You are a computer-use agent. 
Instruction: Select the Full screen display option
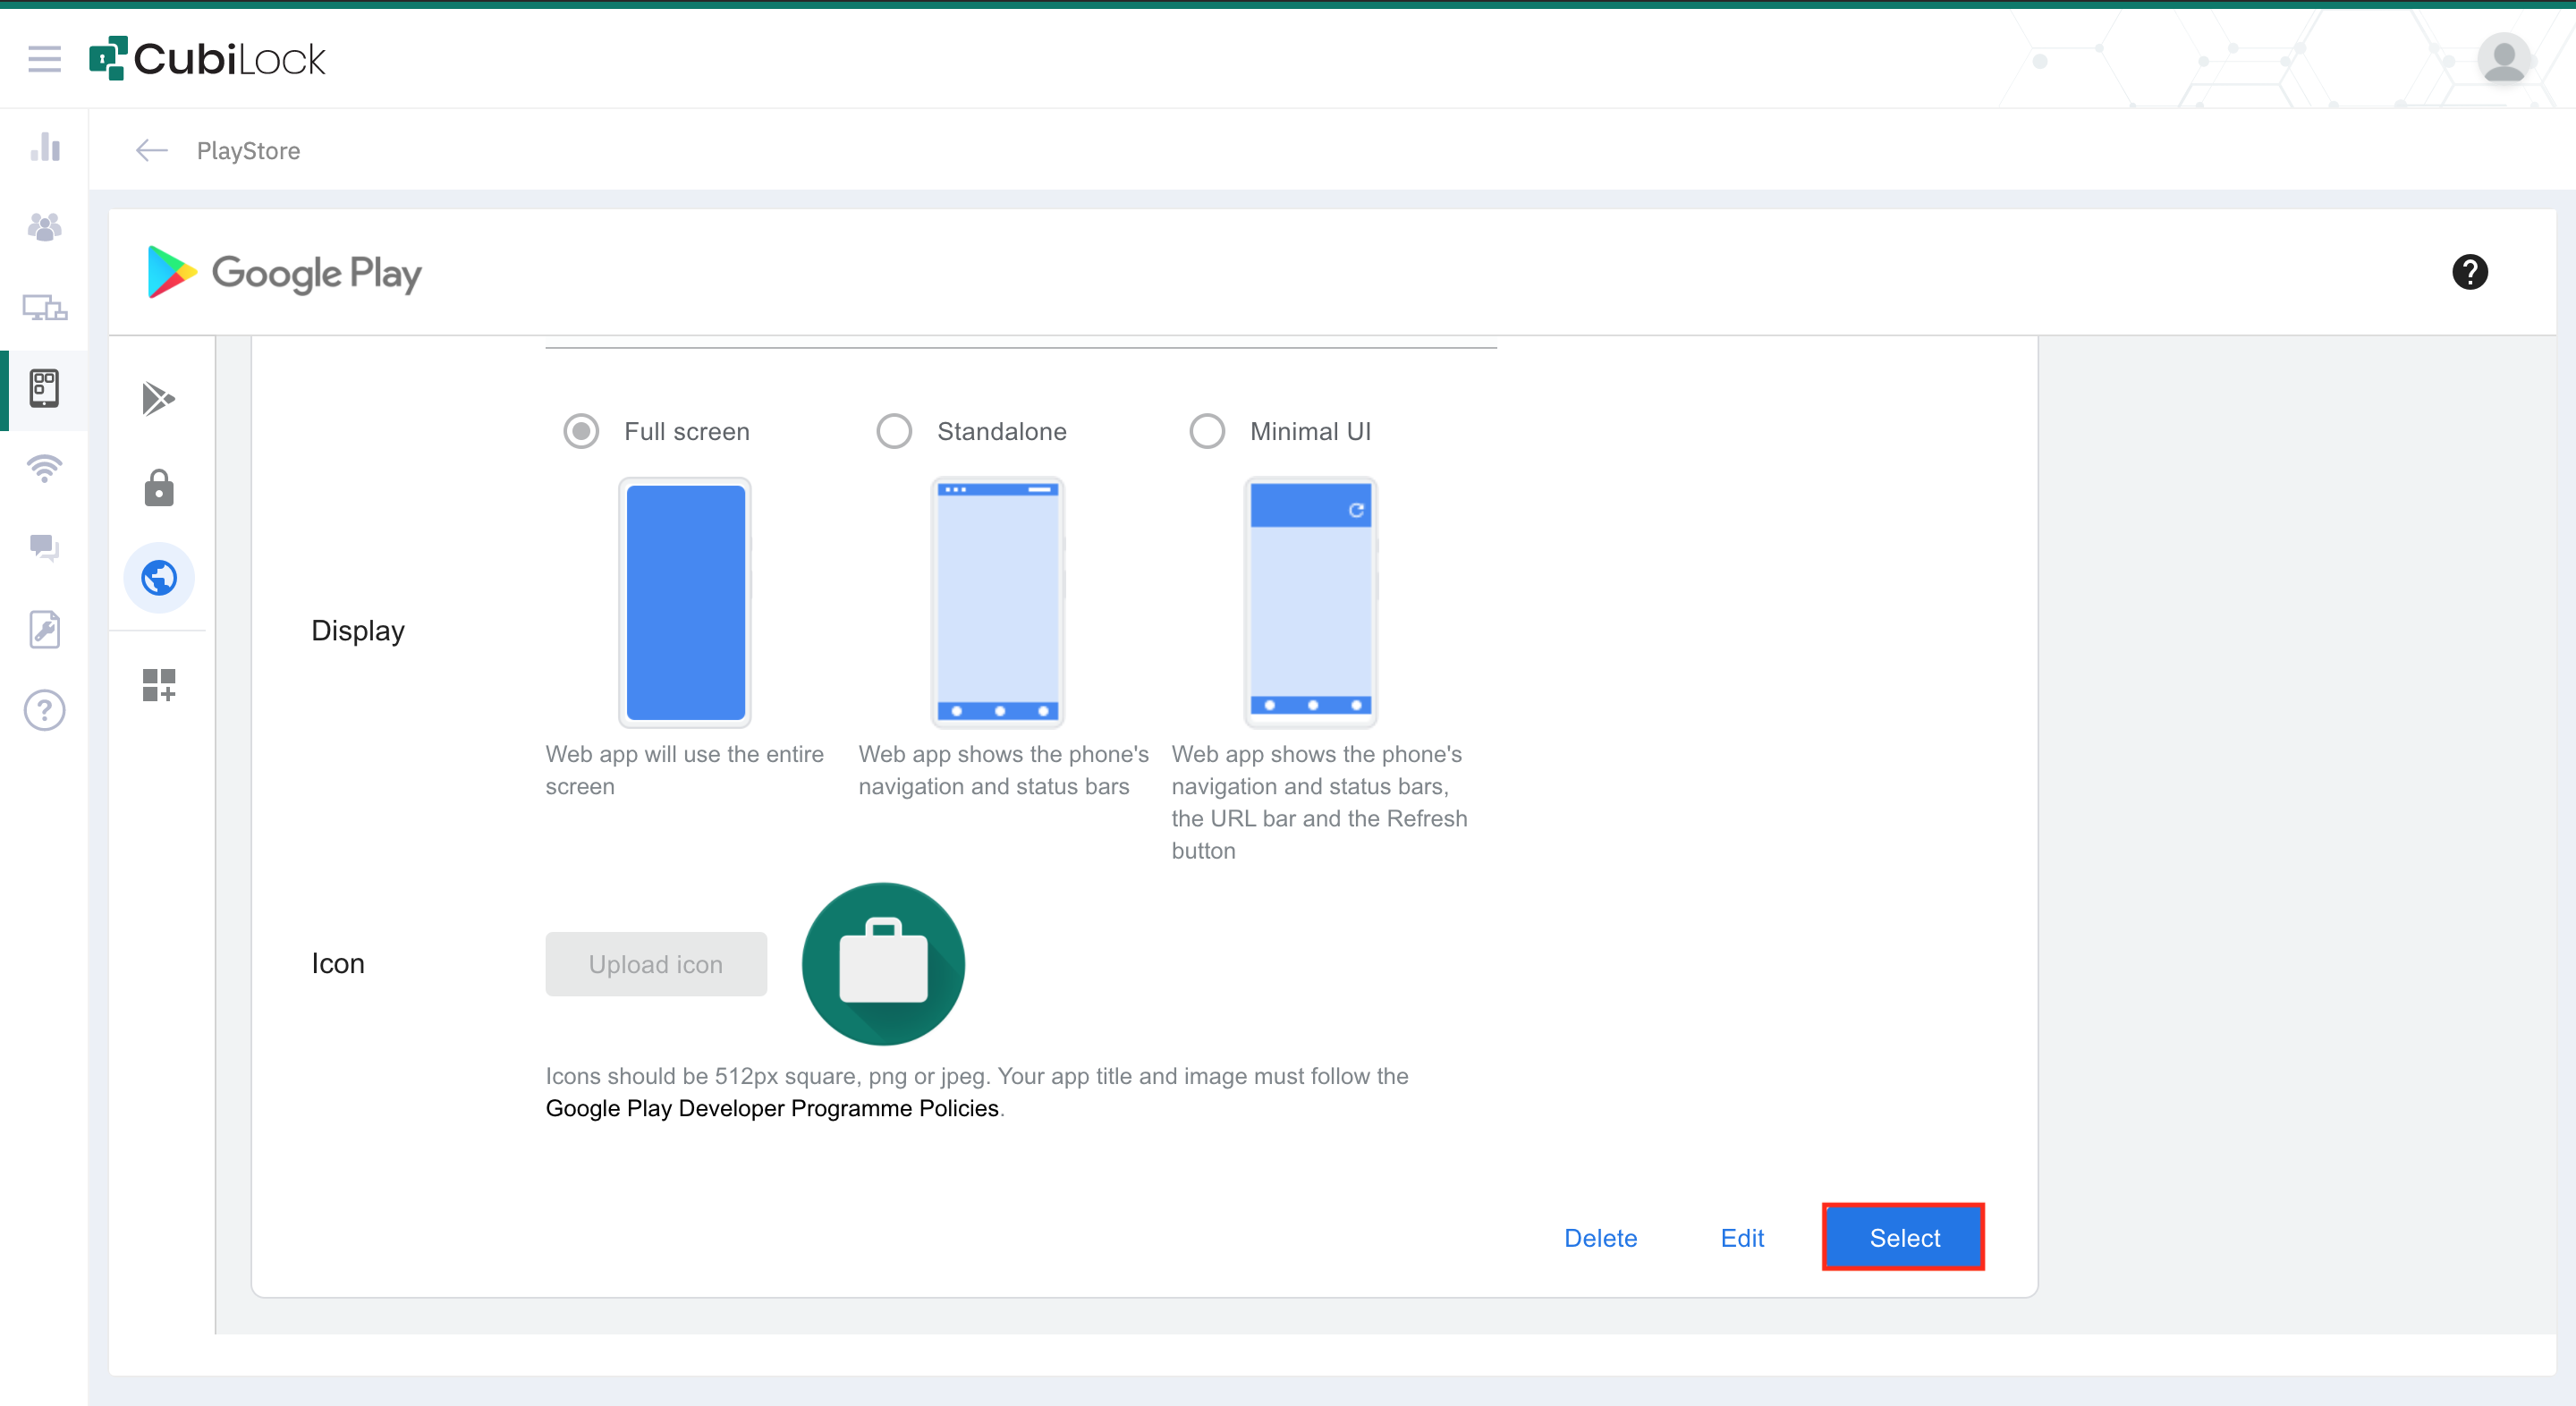581,431
